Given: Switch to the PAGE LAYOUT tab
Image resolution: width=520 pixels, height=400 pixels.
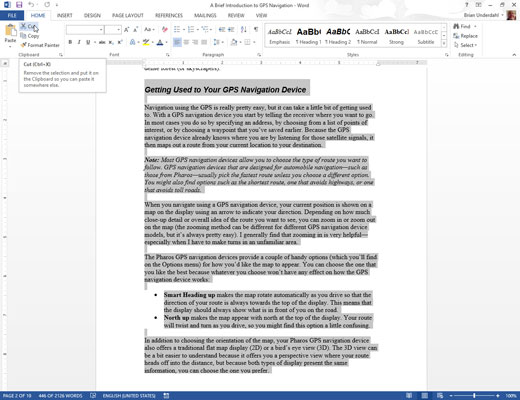Looking at the screenshot, I should pos(128,15).
